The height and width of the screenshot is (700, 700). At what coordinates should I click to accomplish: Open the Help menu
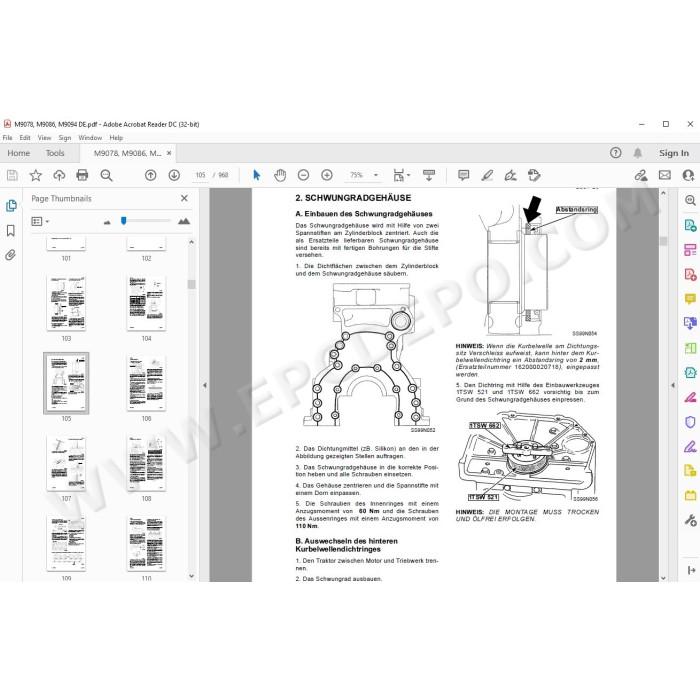pyautogui.click(x=116, y=138)
